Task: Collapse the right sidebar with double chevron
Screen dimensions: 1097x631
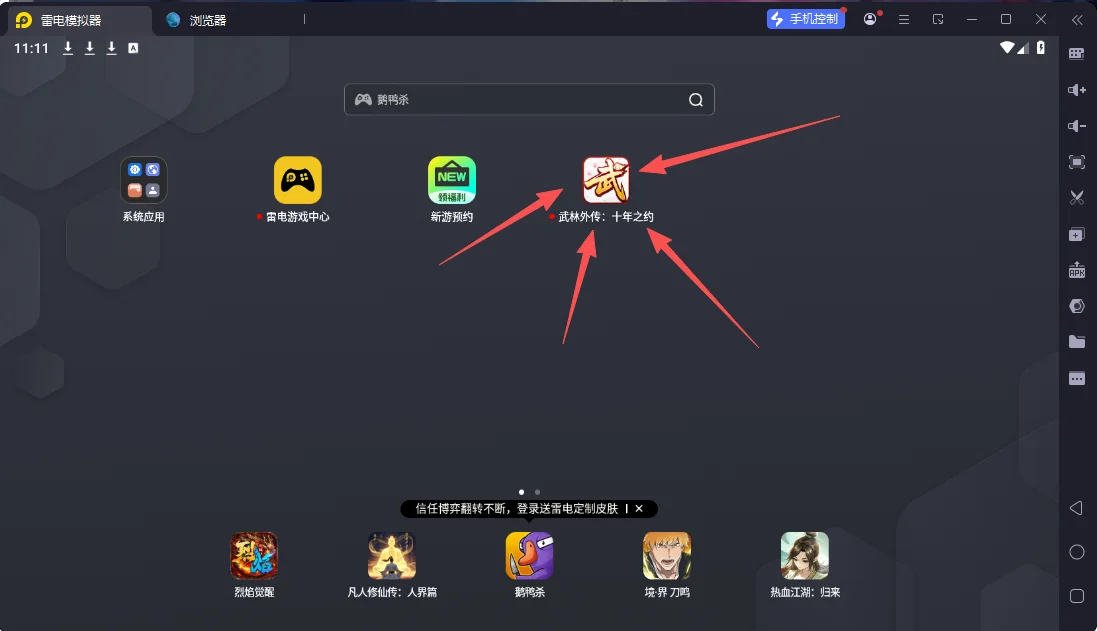Action: click(1077, 19)
